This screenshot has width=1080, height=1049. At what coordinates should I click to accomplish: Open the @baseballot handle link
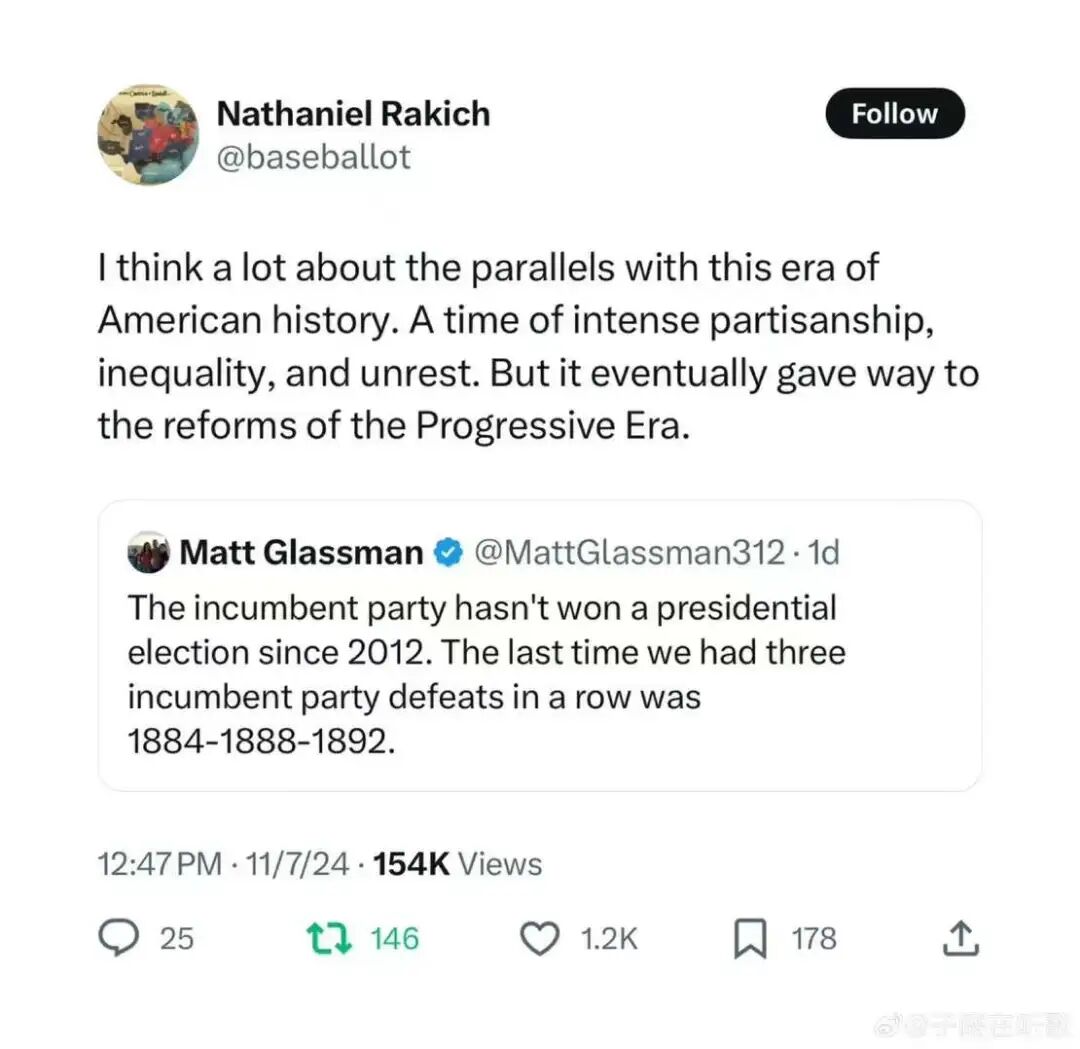313,157
